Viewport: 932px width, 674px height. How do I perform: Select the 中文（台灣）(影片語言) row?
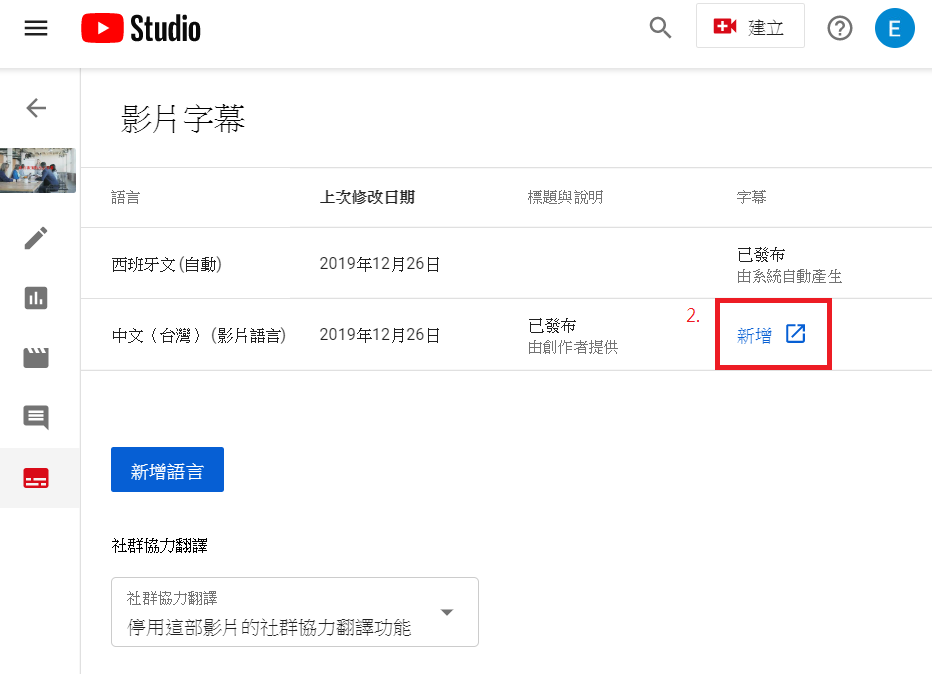coord(506,335)
